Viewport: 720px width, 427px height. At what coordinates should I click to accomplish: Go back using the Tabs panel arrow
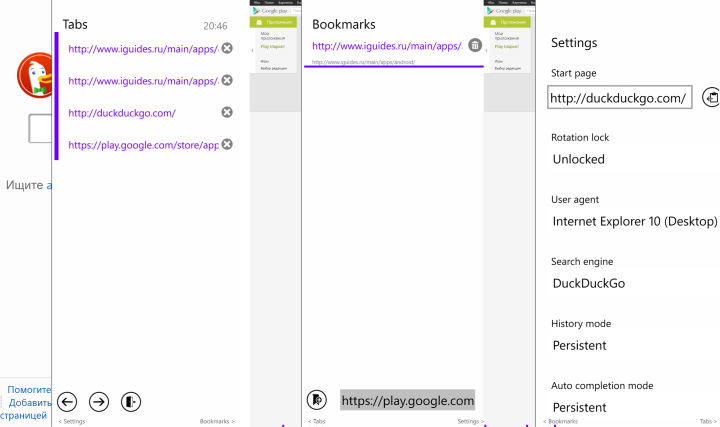(67, 402)
